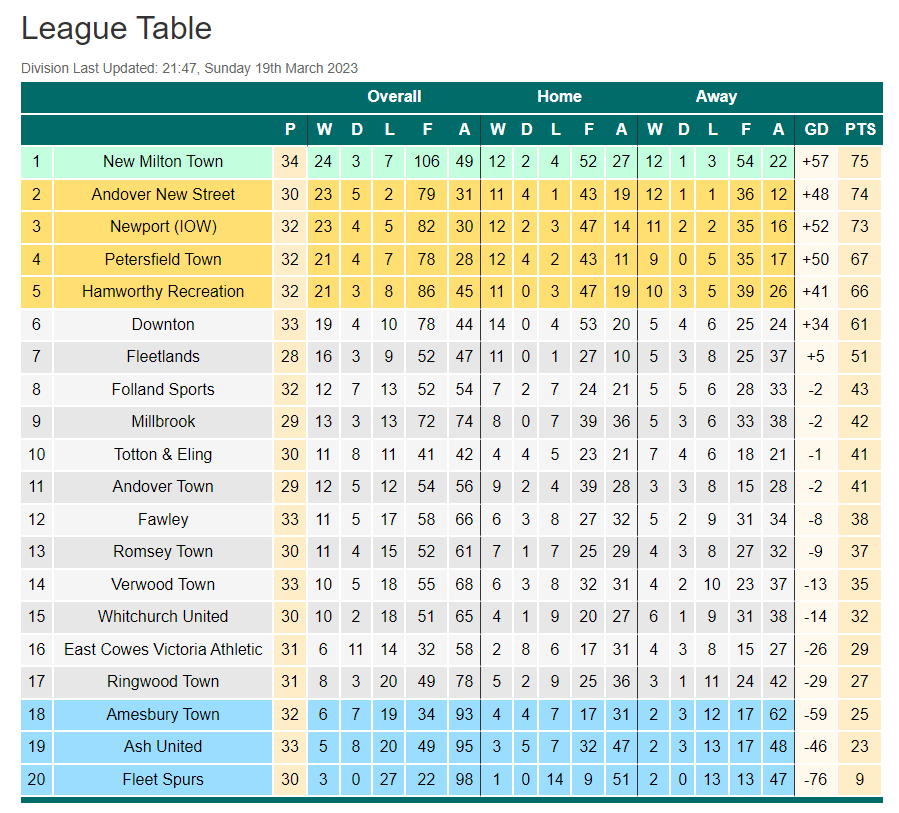Click the Overall column group header
The width and height of the screenshot is (899, 813).
point(394,96)
